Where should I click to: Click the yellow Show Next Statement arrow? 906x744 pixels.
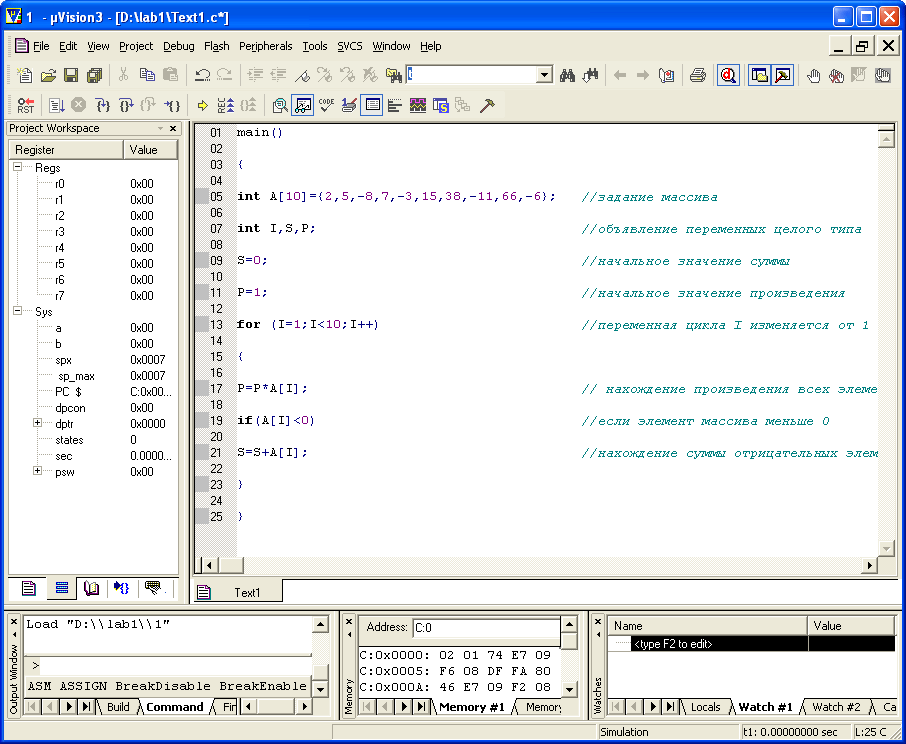pyautogui.click(x=202, y=105)
